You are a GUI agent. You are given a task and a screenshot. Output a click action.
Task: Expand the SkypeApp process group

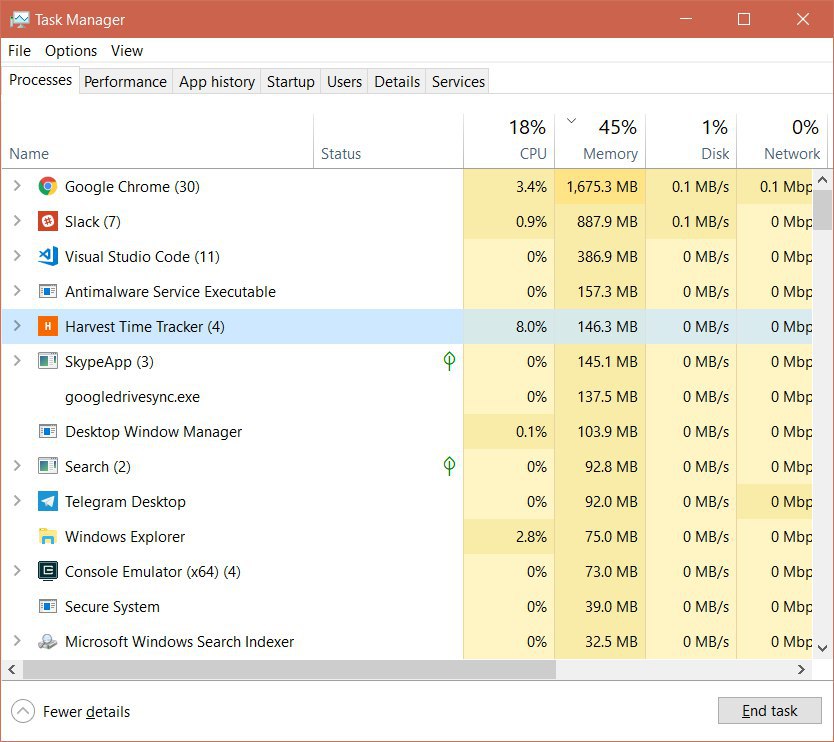click(17, 361)
